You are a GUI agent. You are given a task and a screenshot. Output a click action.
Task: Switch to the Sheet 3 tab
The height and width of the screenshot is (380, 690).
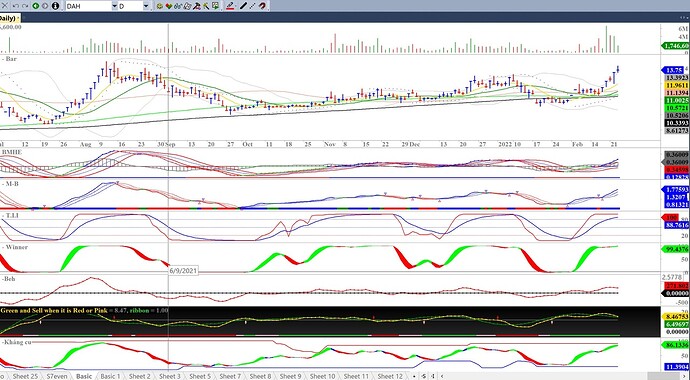point(169,376)
